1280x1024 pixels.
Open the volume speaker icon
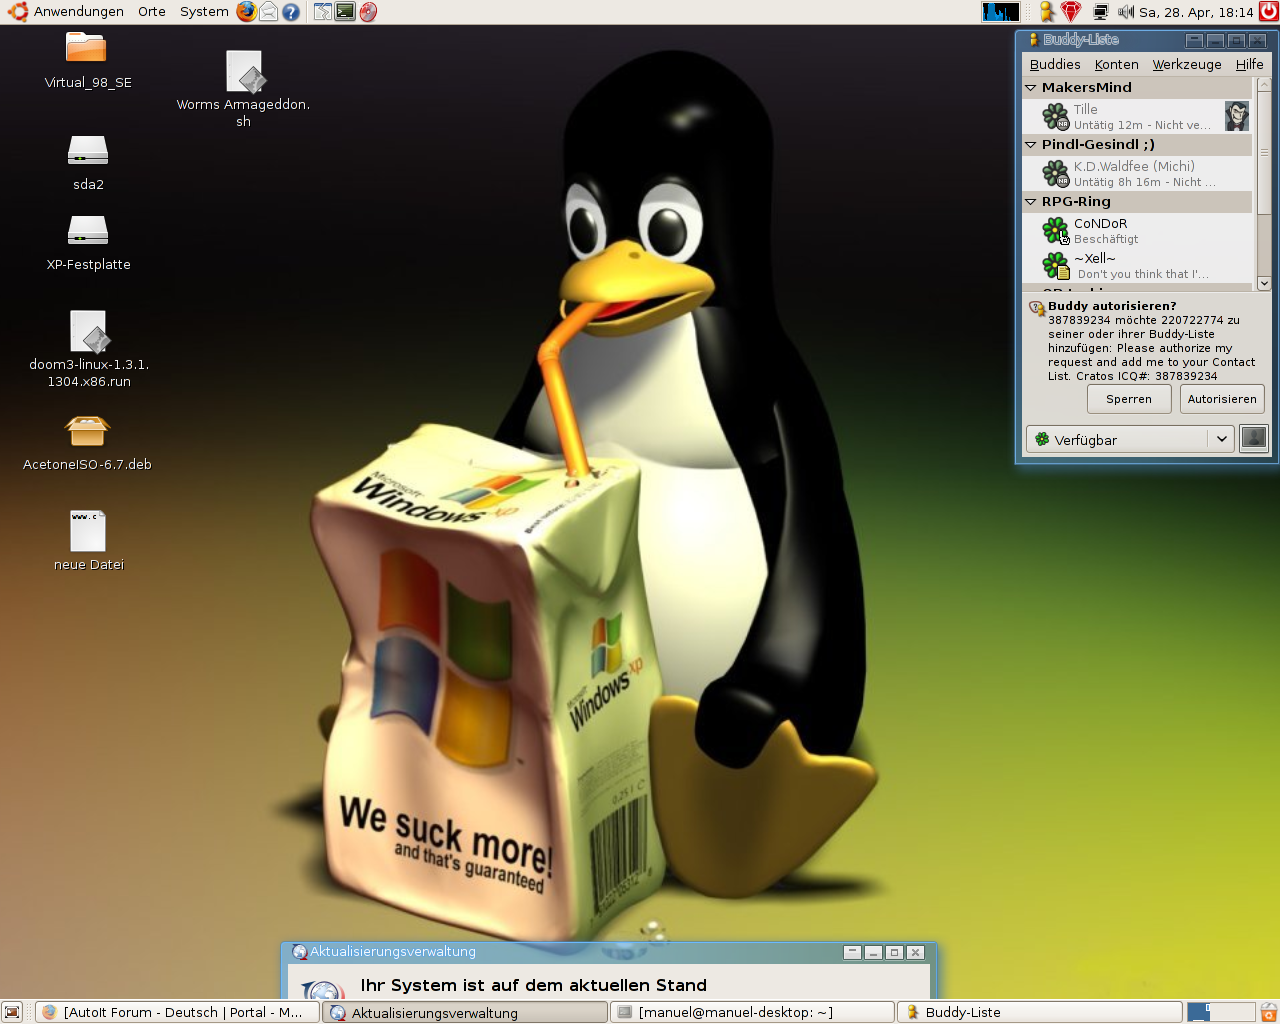[1126, 12]
